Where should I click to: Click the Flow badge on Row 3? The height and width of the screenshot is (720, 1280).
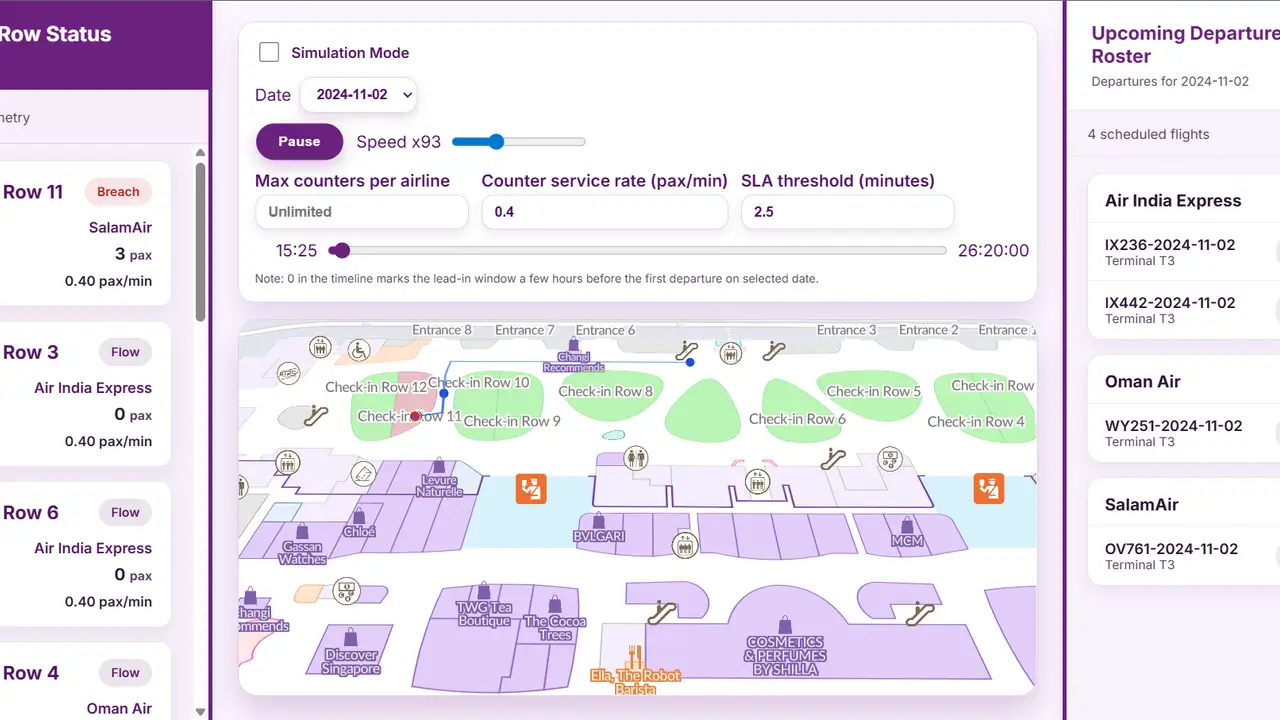tap(125, 352)
